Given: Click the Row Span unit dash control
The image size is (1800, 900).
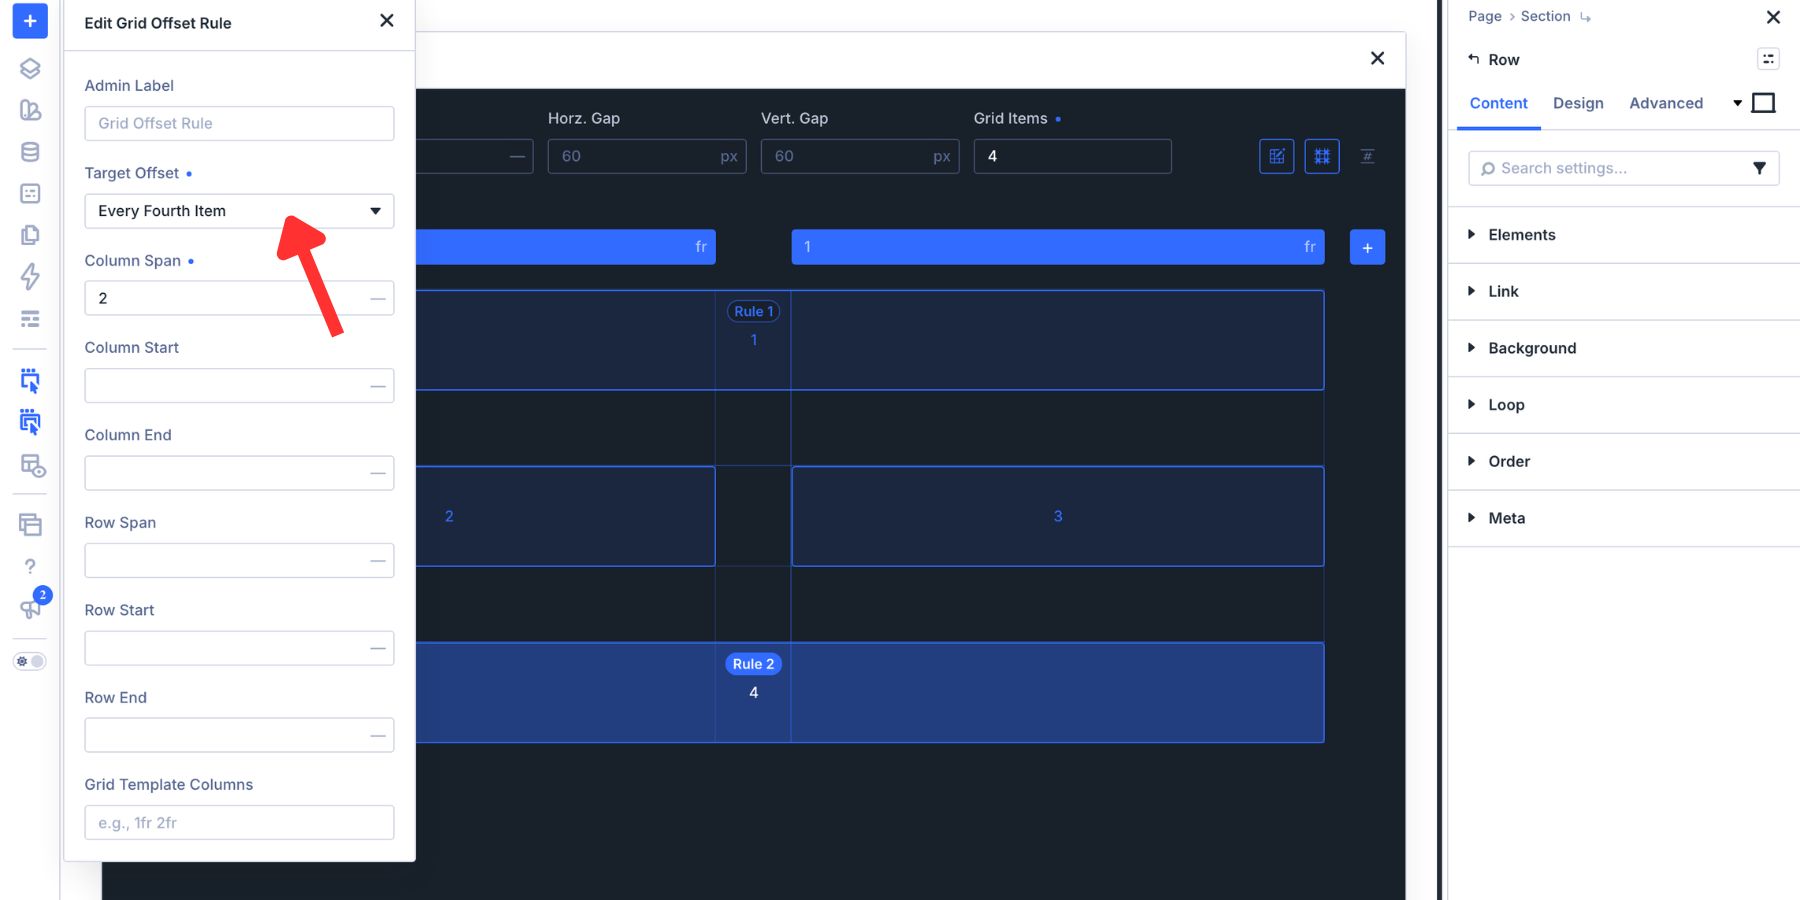Looking at the screenshot, I should pos(378,561).
